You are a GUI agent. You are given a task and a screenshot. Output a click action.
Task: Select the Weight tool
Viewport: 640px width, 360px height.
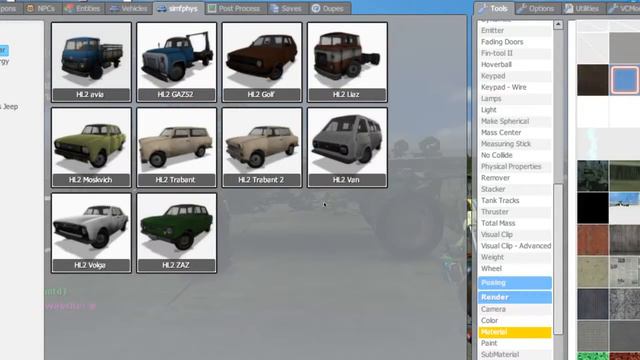(515, 257)
